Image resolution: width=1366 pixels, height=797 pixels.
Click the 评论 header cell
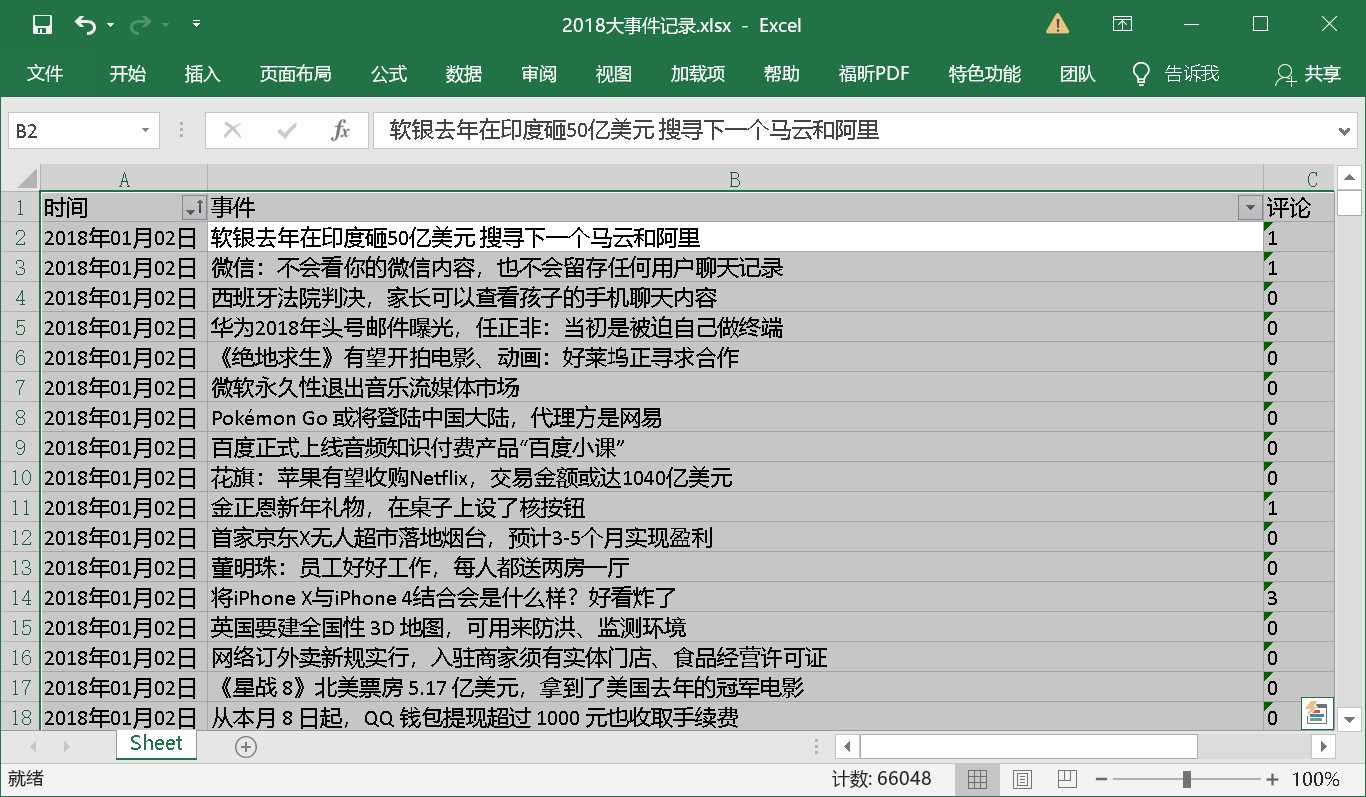pyautogui.click(x=1299, y=208)
